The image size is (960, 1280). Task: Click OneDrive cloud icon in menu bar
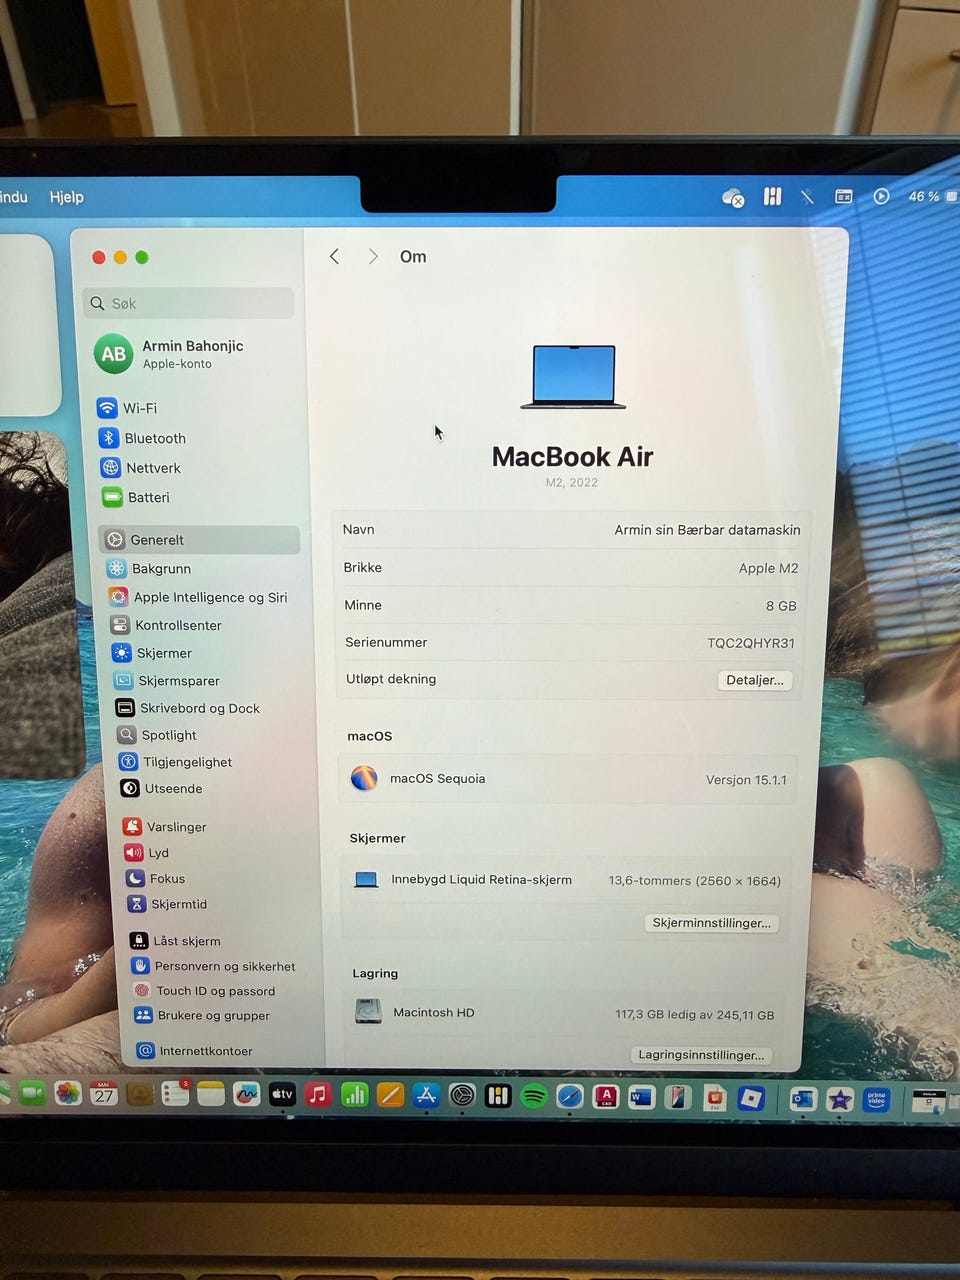pos(733,198)
